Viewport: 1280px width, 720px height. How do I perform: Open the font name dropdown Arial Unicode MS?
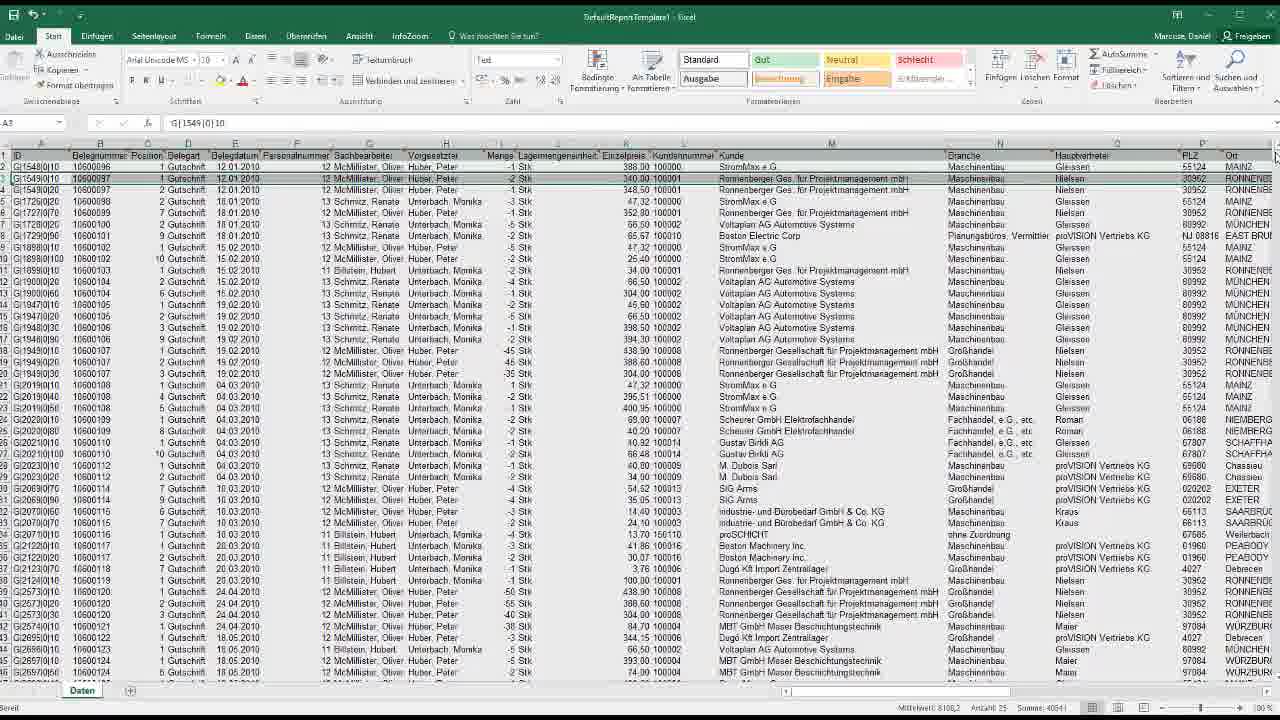(x=192, y=60)
